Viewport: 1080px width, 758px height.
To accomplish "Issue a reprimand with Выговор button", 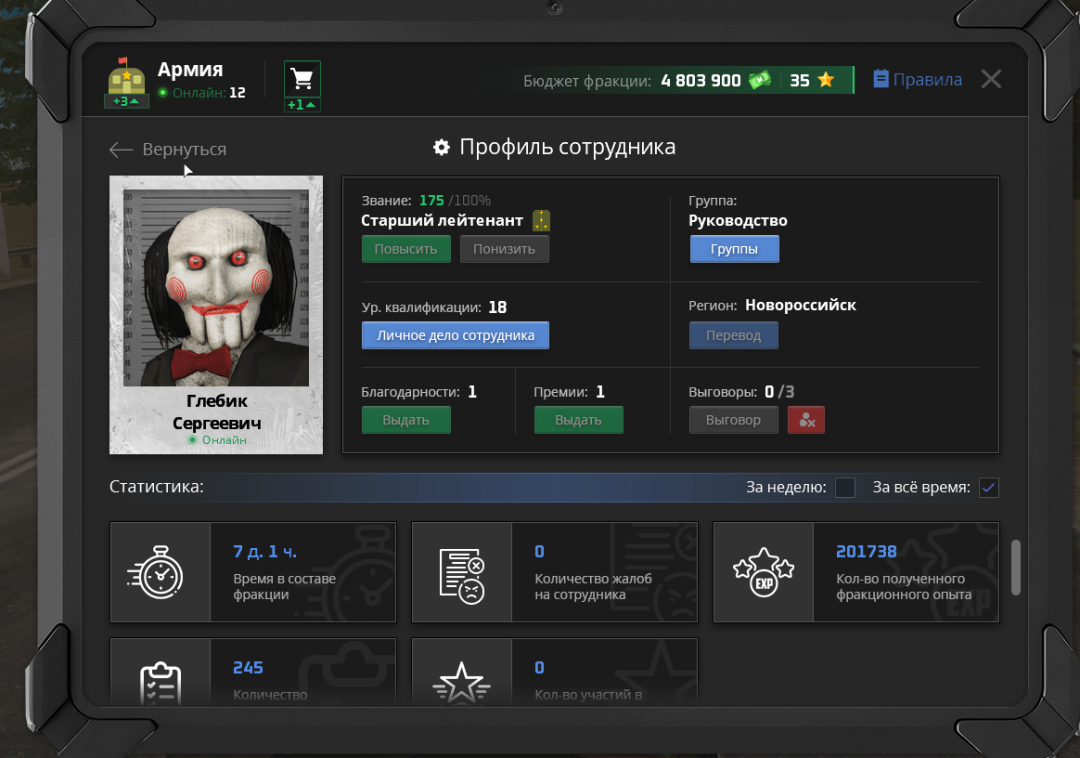I will pos(734,420).
